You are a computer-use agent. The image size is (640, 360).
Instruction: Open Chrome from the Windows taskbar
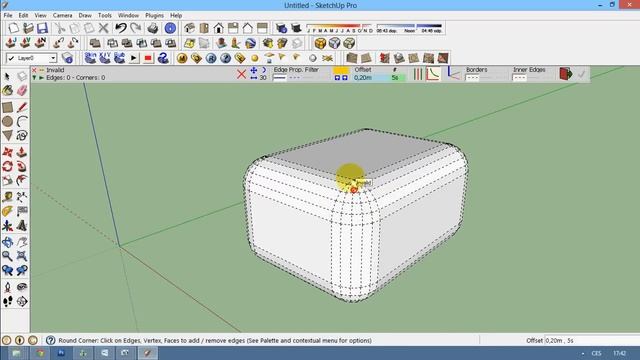[x=40, y=353]
